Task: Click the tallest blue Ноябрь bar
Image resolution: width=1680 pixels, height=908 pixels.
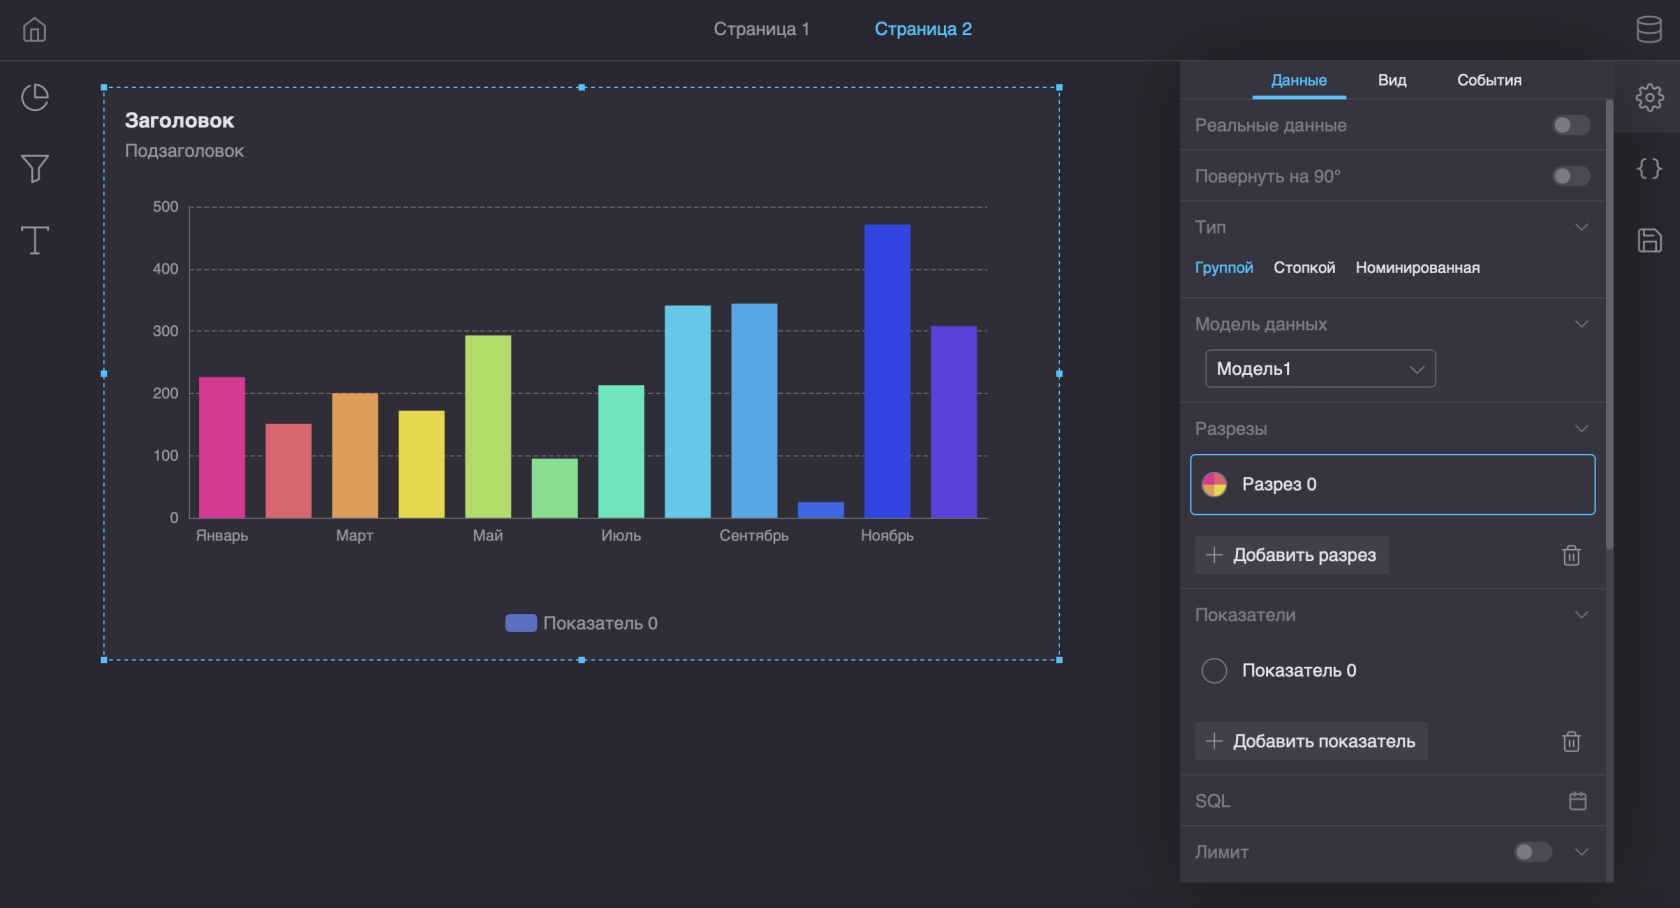Action: pos(887,371)
